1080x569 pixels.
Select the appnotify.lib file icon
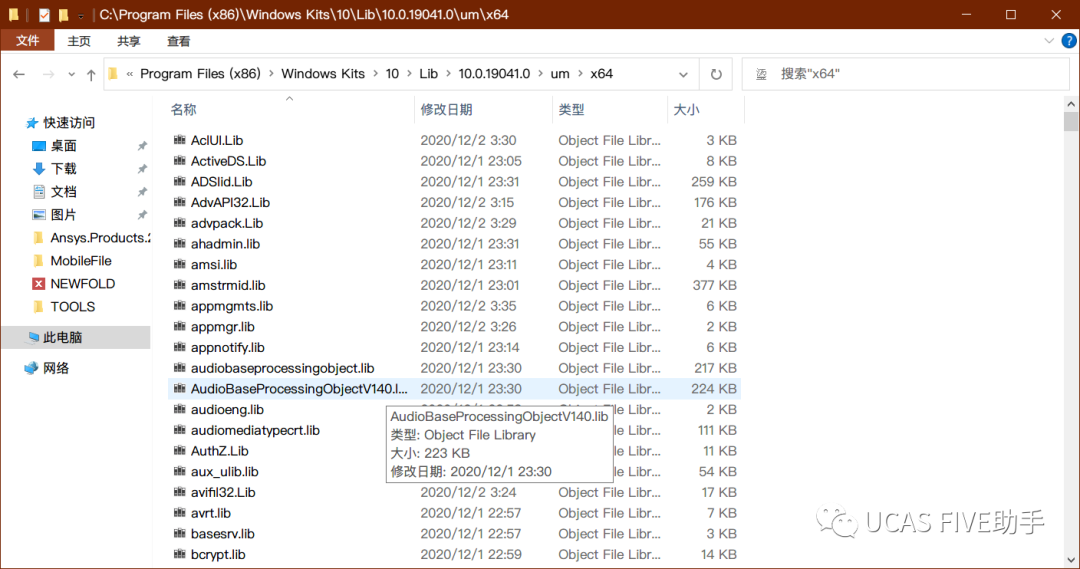[x=180, y=346]
